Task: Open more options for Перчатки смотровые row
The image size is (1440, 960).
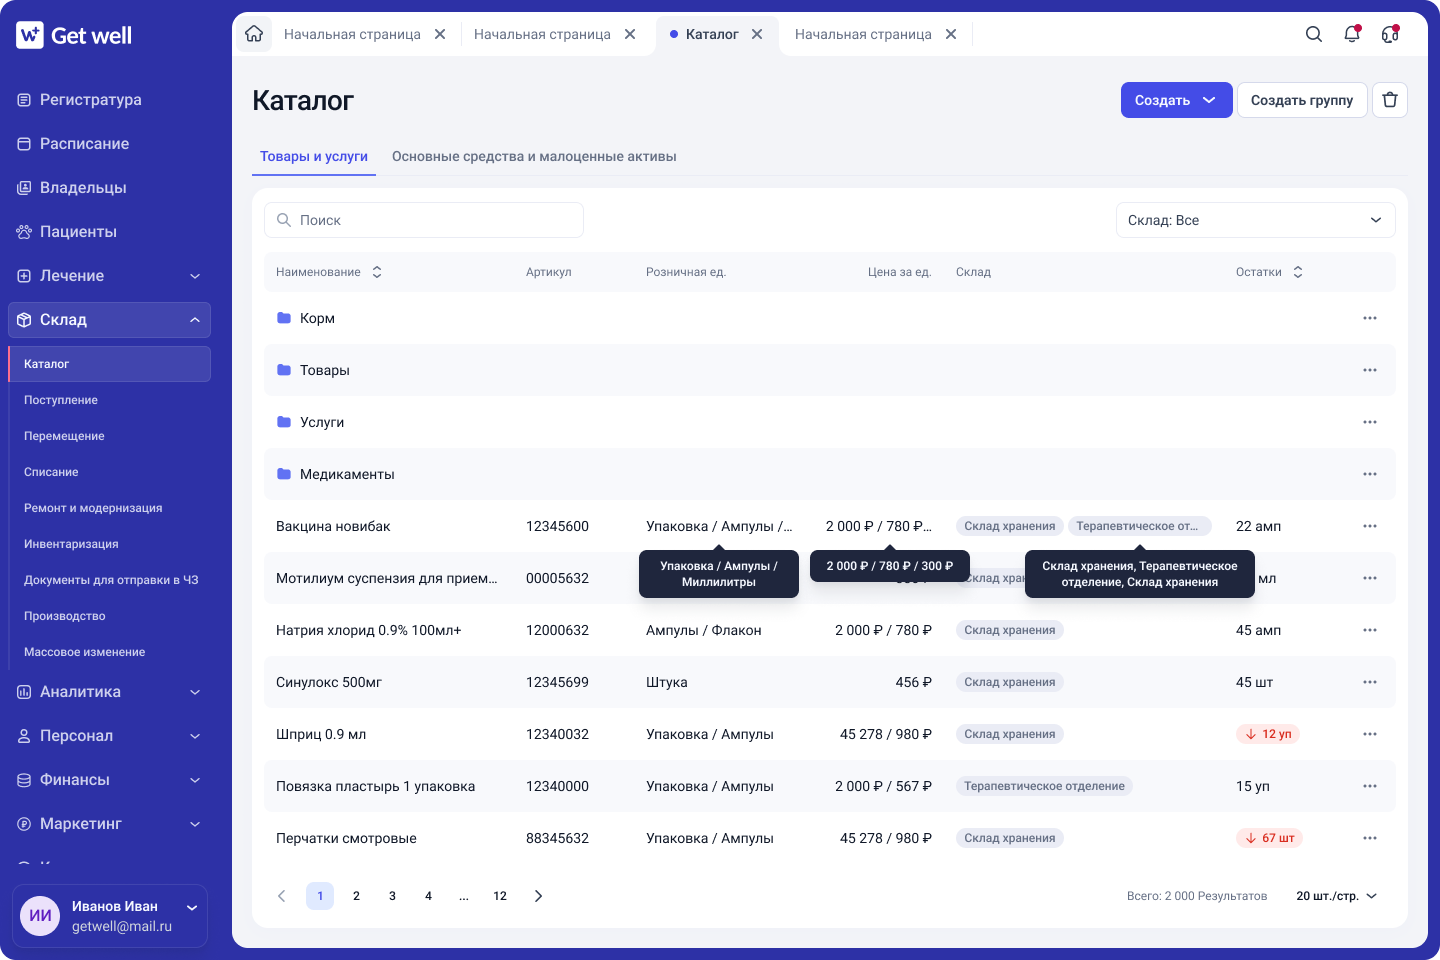Action: pyautogui.click(x=1370, y=838)
